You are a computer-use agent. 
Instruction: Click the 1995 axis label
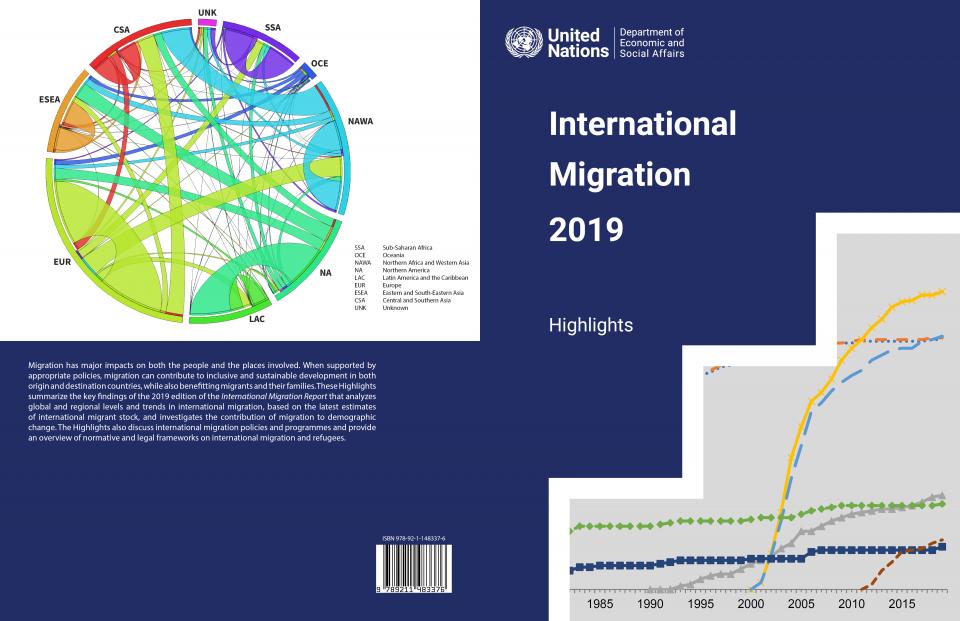700,604
